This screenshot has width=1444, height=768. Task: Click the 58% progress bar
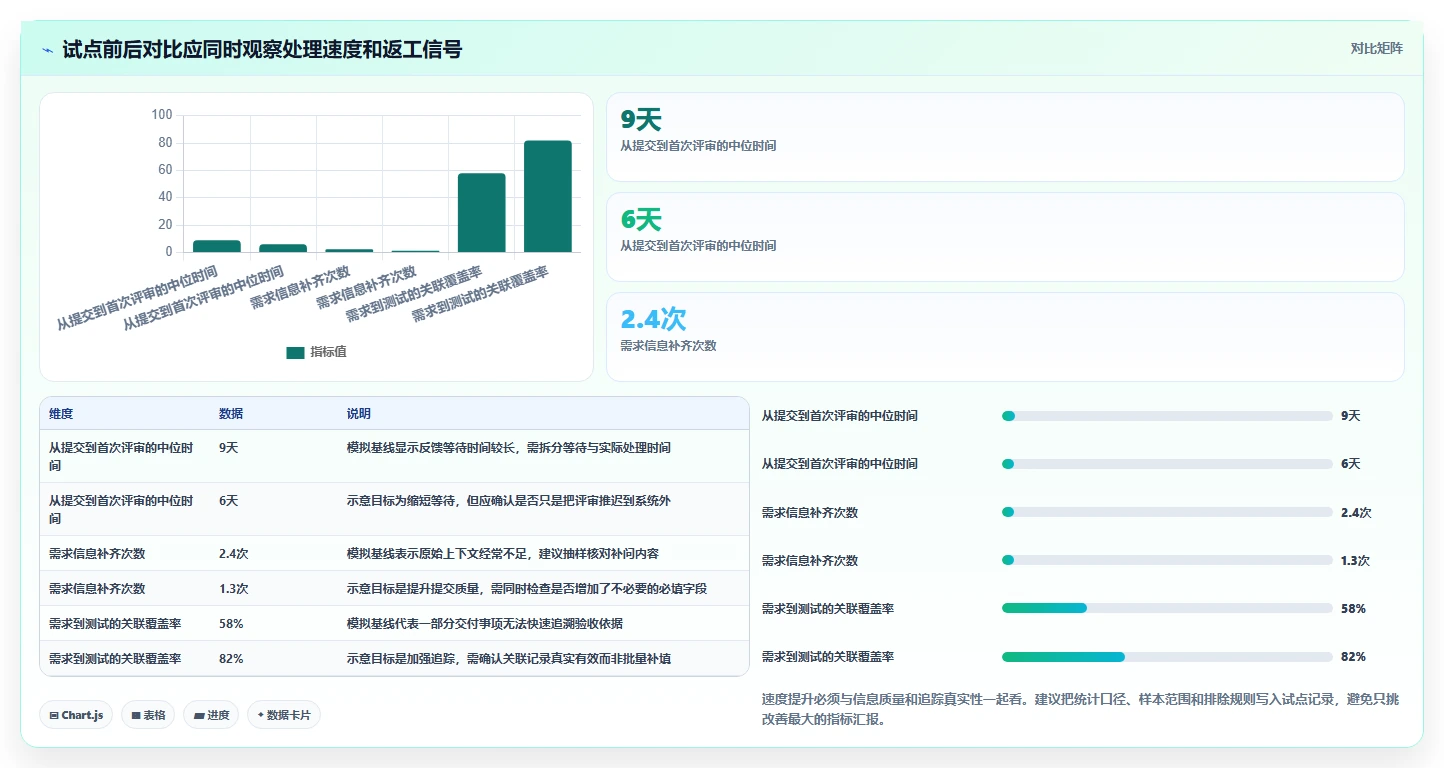pos(1167,608)
